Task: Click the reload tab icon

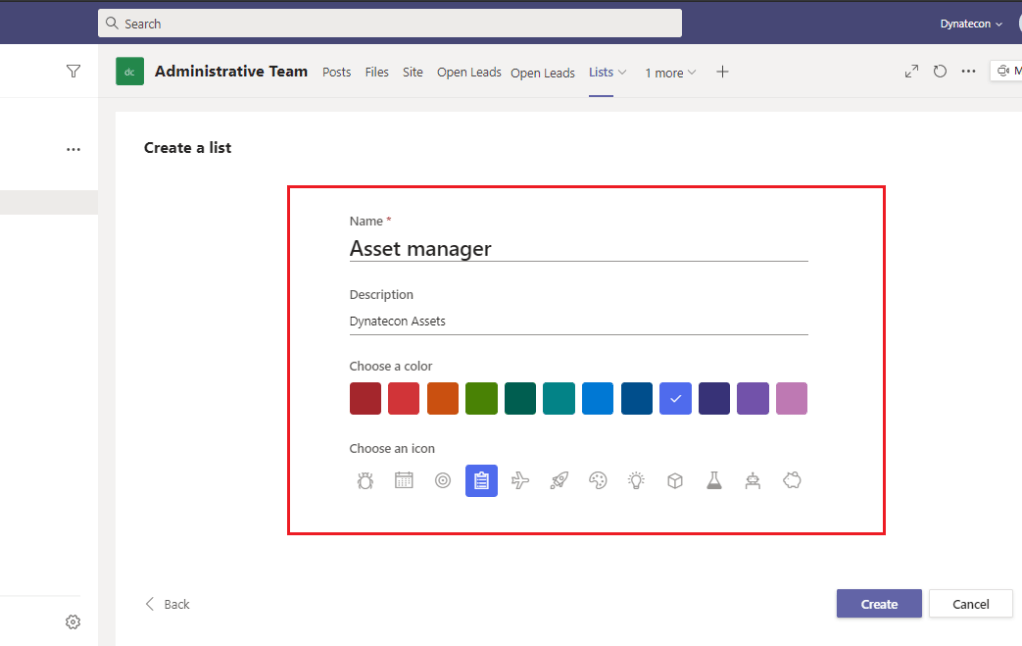Action: 940,72
